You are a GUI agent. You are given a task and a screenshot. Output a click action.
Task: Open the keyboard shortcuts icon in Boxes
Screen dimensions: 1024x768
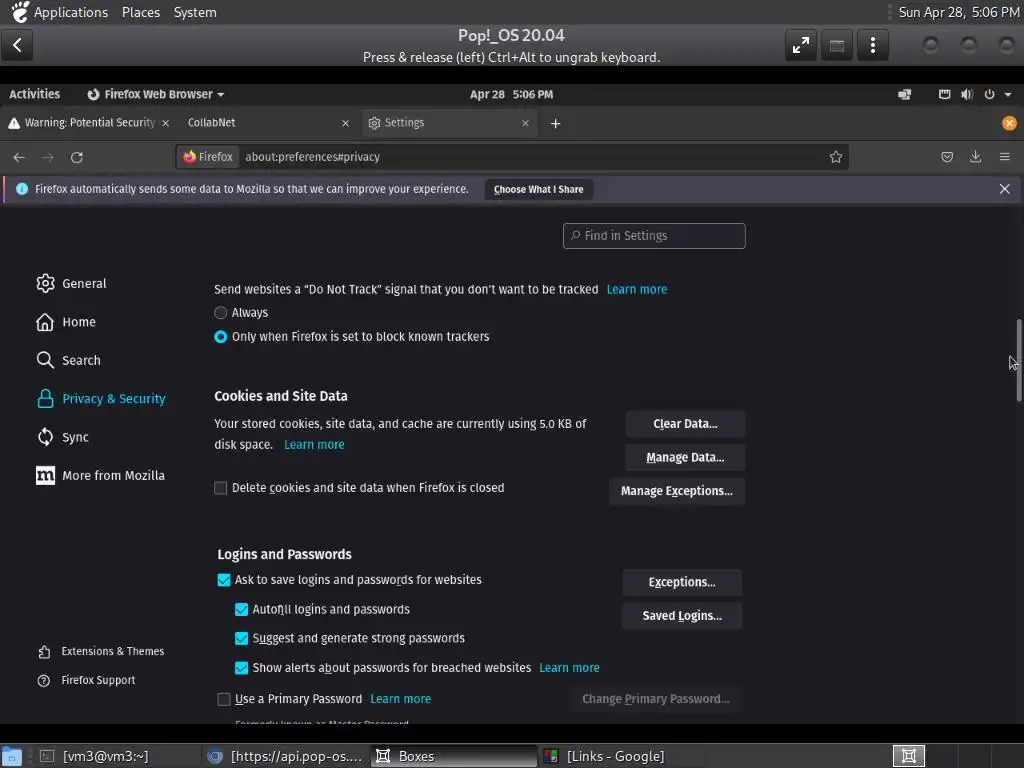pyautogui.click(x=837, y=45)
